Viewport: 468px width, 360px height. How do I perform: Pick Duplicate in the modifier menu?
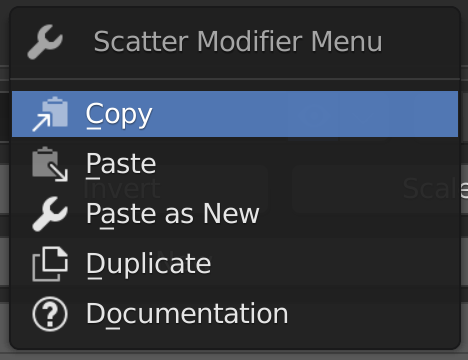point(235,264)
